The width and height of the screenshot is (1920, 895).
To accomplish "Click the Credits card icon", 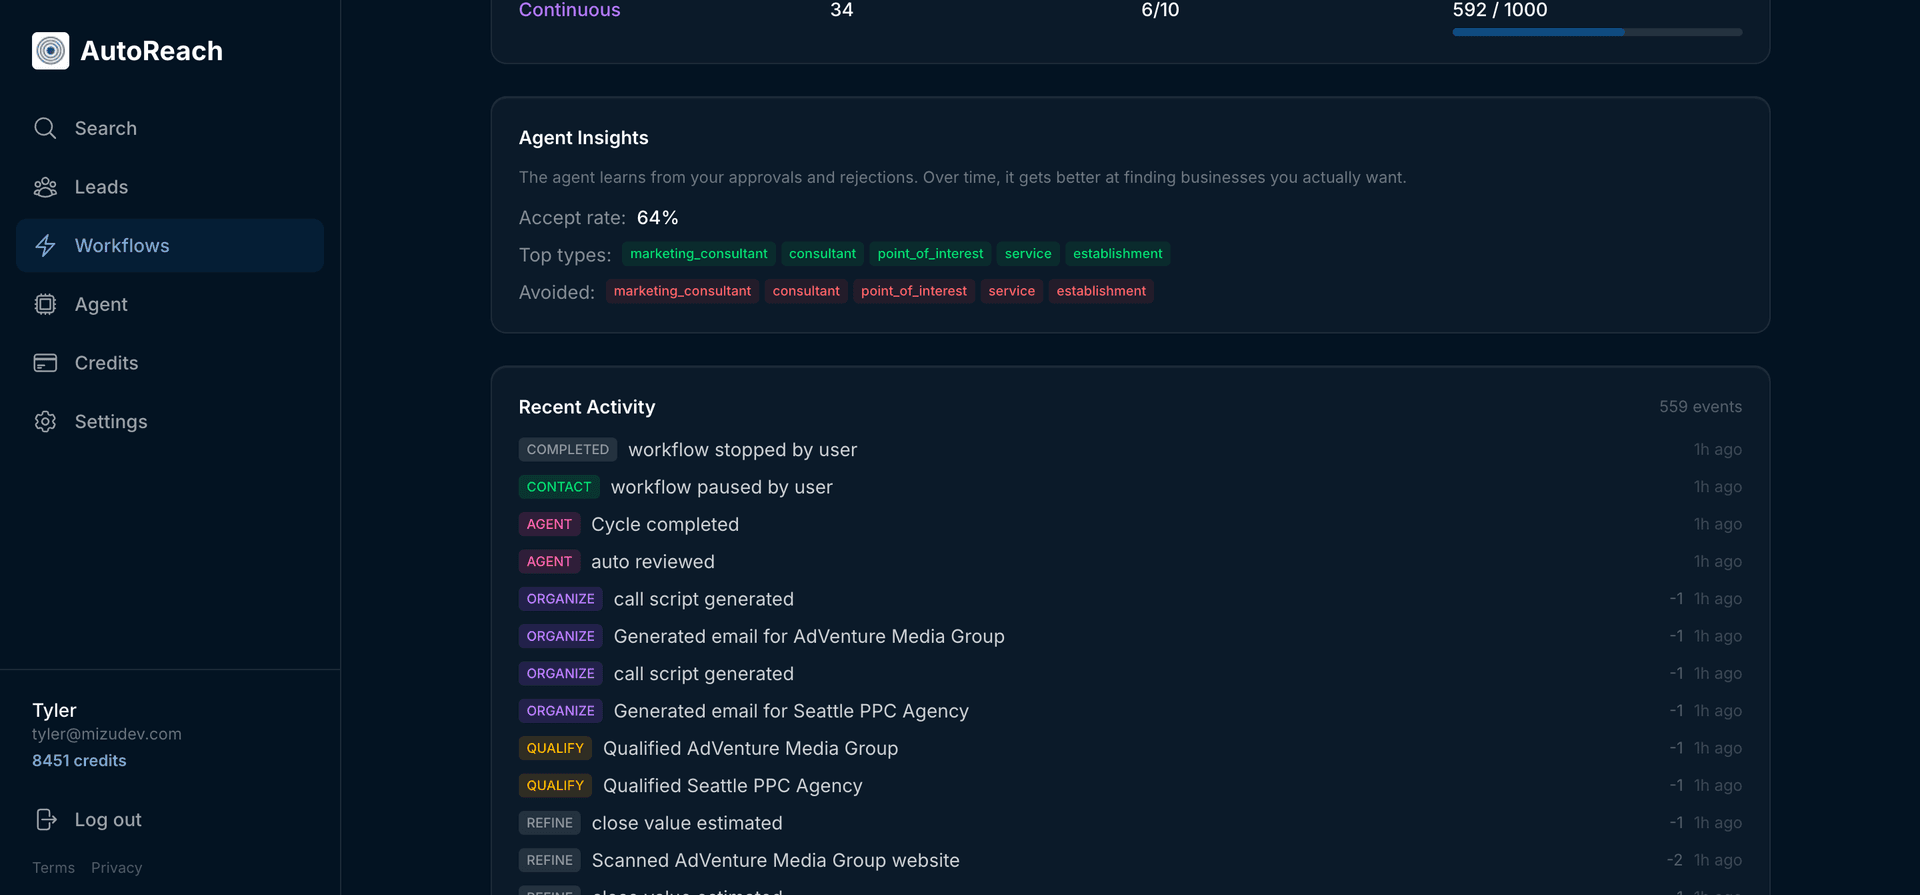I will 45,363.
